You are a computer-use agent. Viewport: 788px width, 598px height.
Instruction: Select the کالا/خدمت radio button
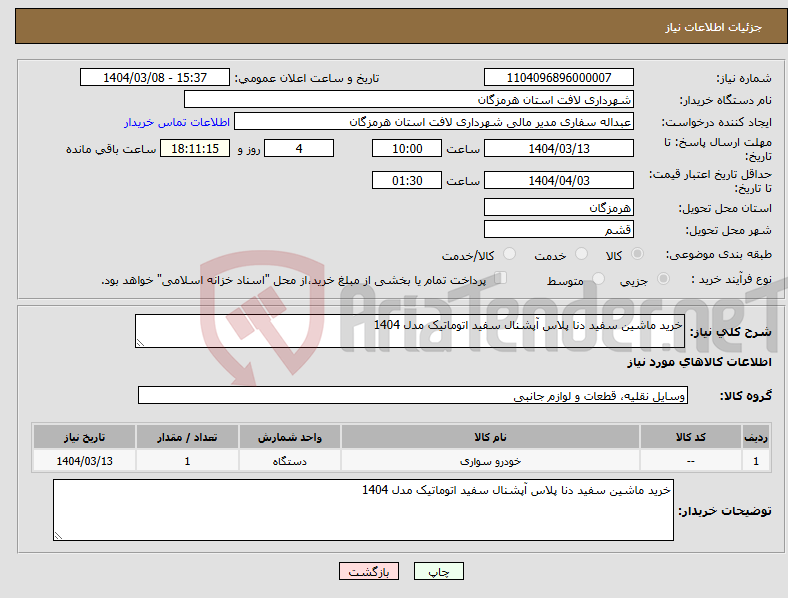[509, 254]
